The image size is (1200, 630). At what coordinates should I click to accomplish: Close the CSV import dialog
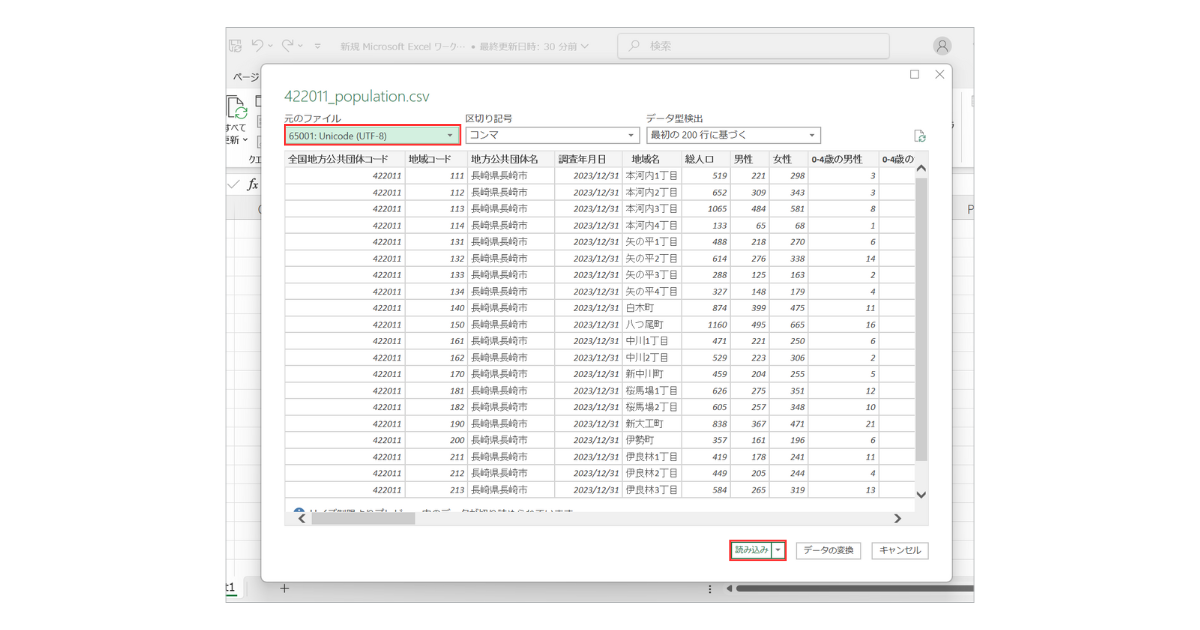click(939, 75)
